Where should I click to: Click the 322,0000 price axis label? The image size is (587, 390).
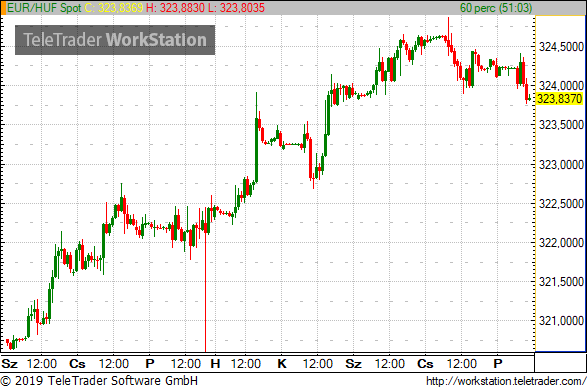[561, 243]
